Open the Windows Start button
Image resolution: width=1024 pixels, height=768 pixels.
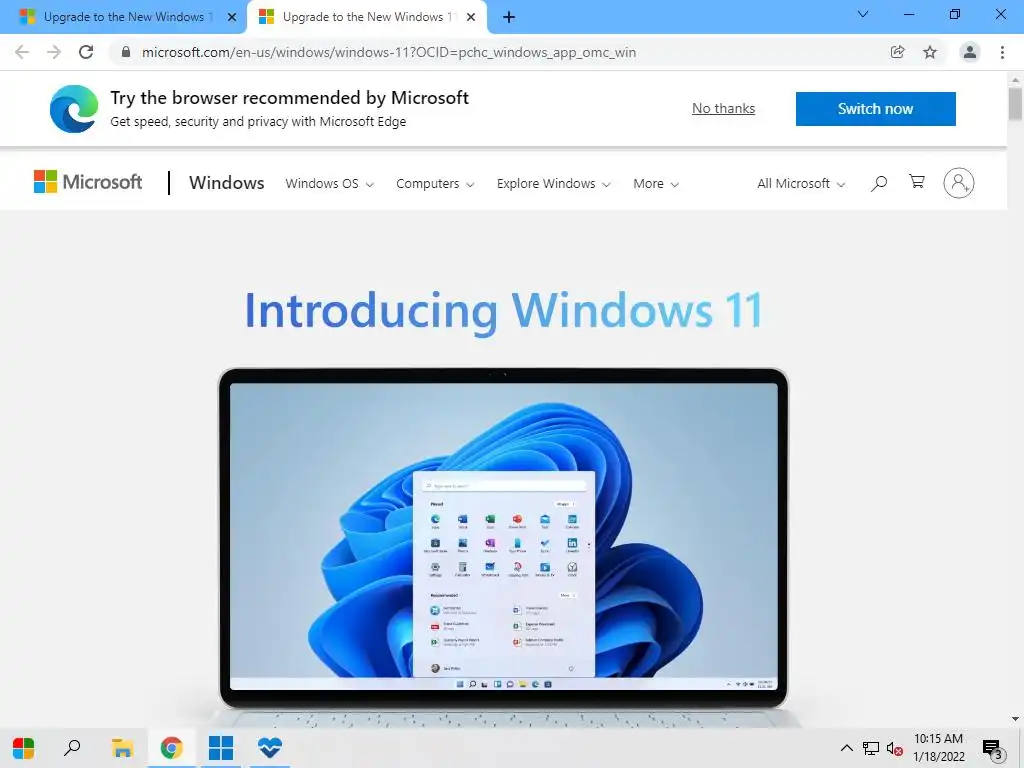(x=24, y=748)
